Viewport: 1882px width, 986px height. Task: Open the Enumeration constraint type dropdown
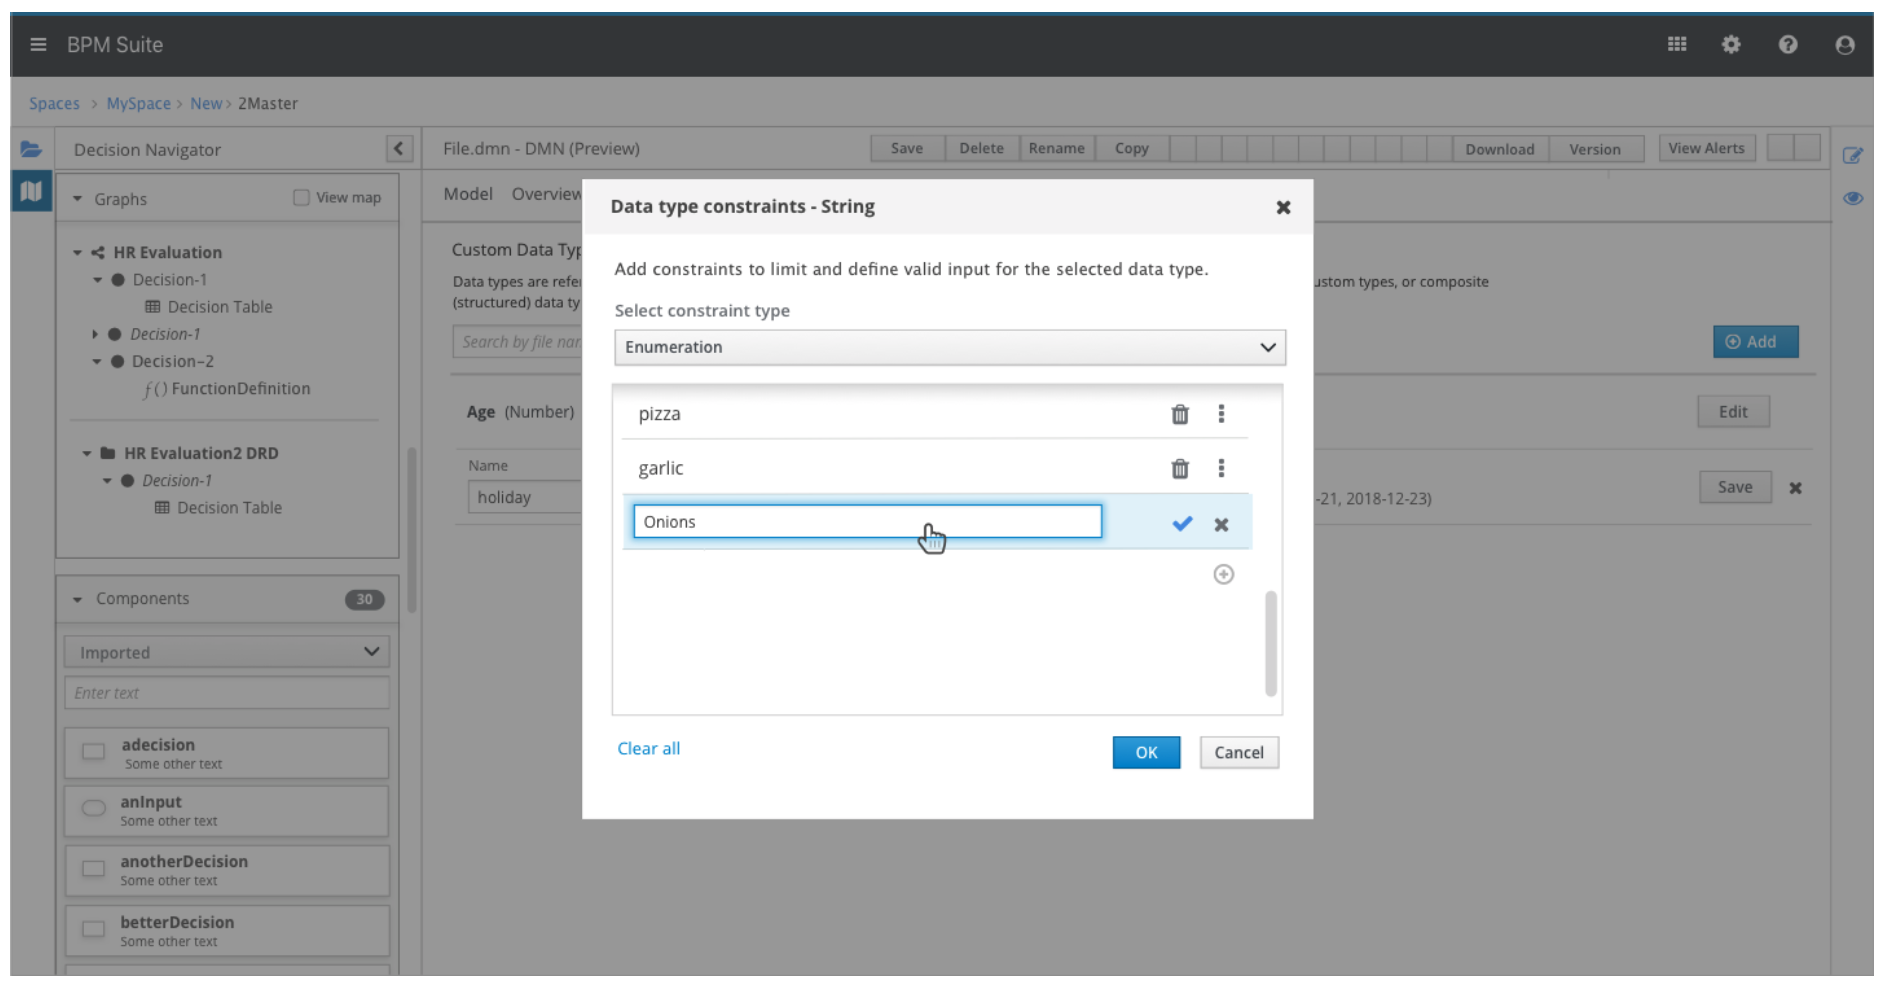click(x=949, y=347)
